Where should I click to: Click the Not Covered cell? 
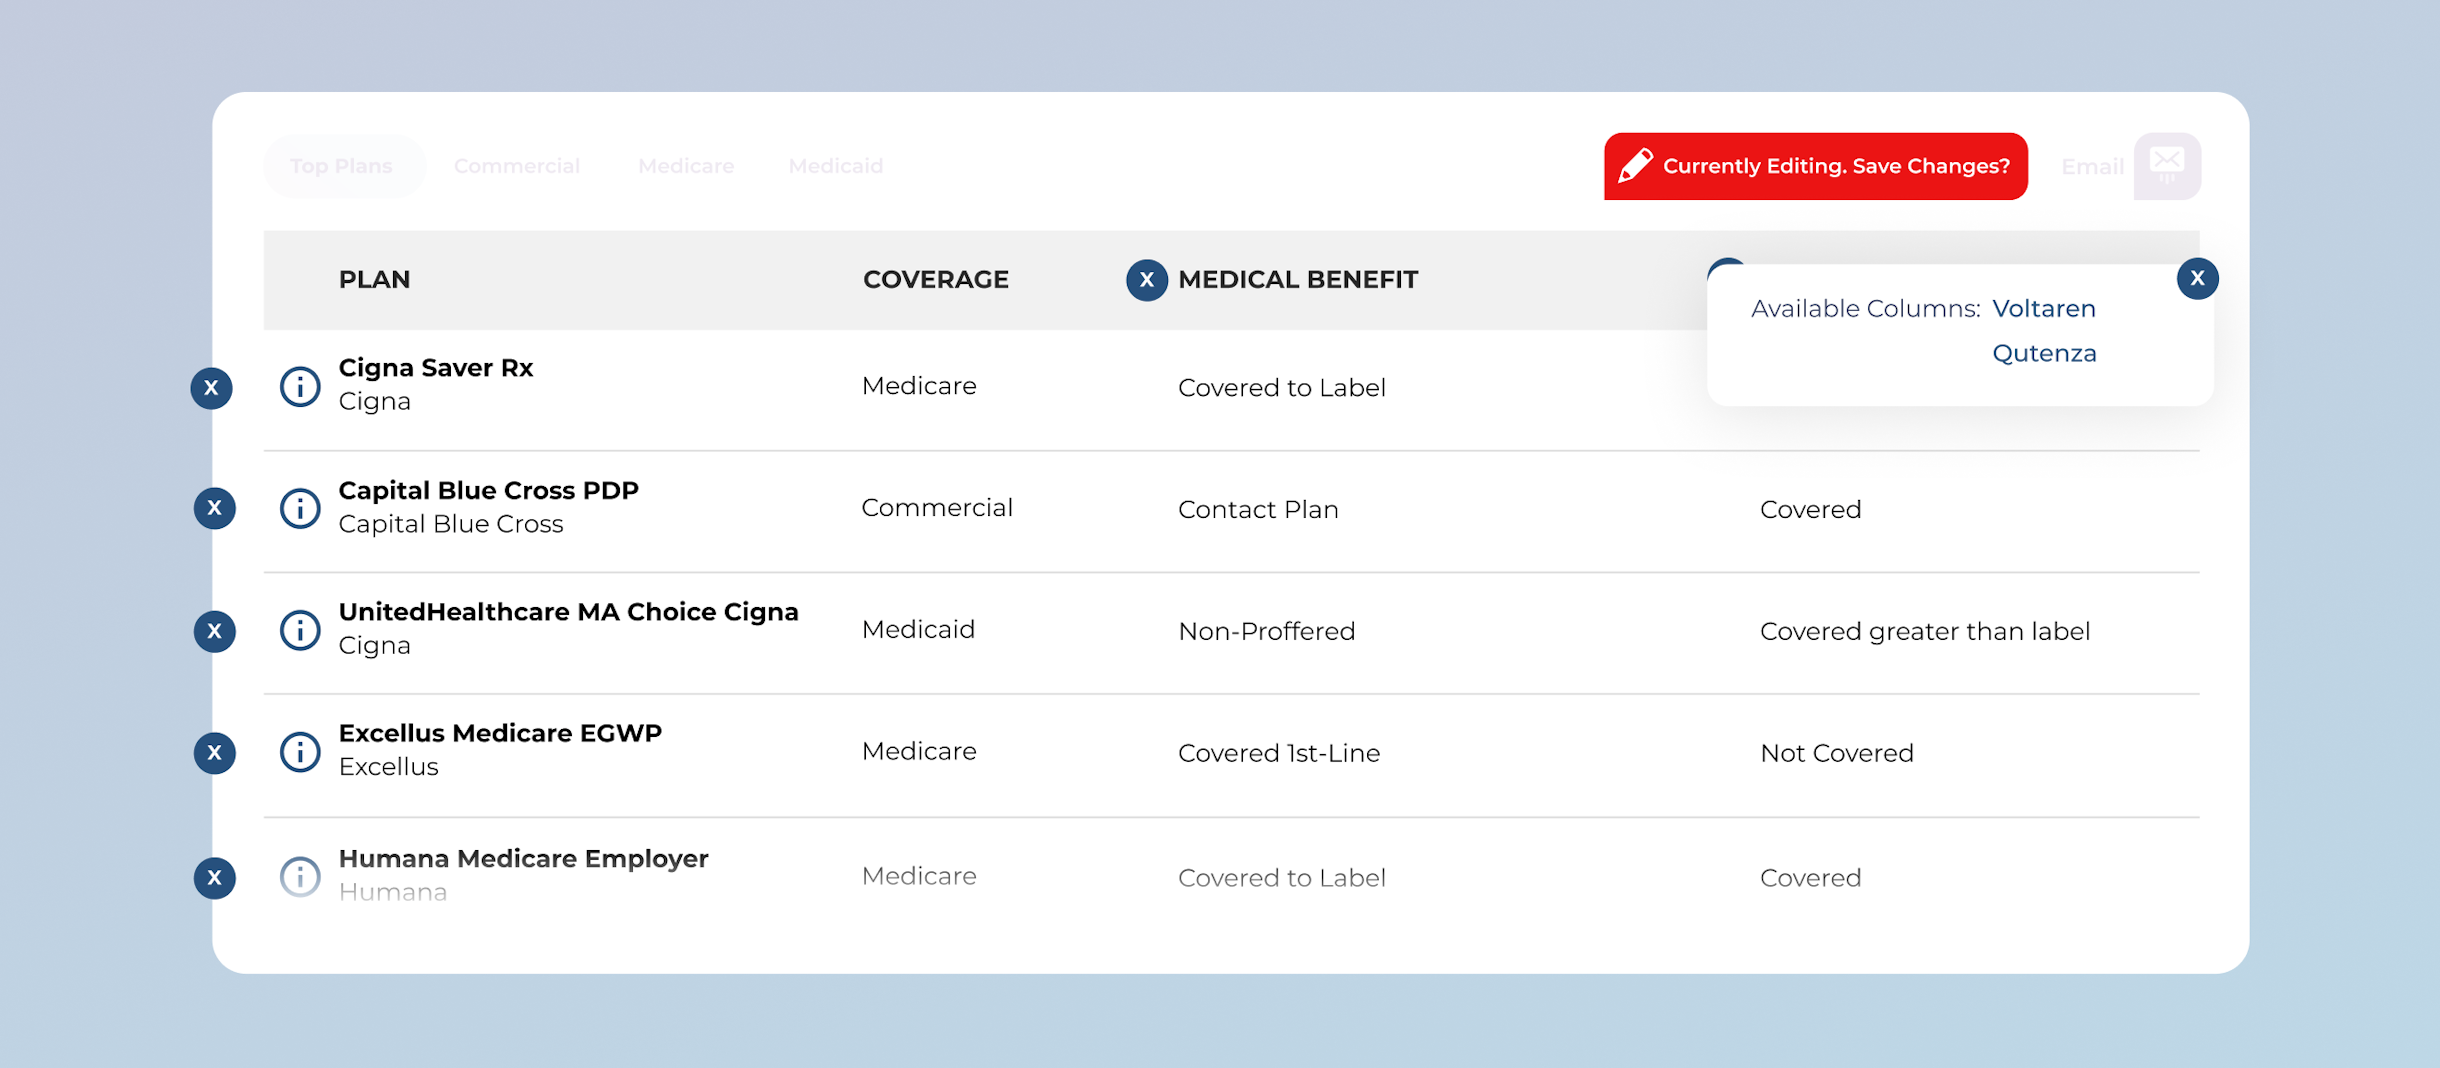click(x=1837, y=754)
